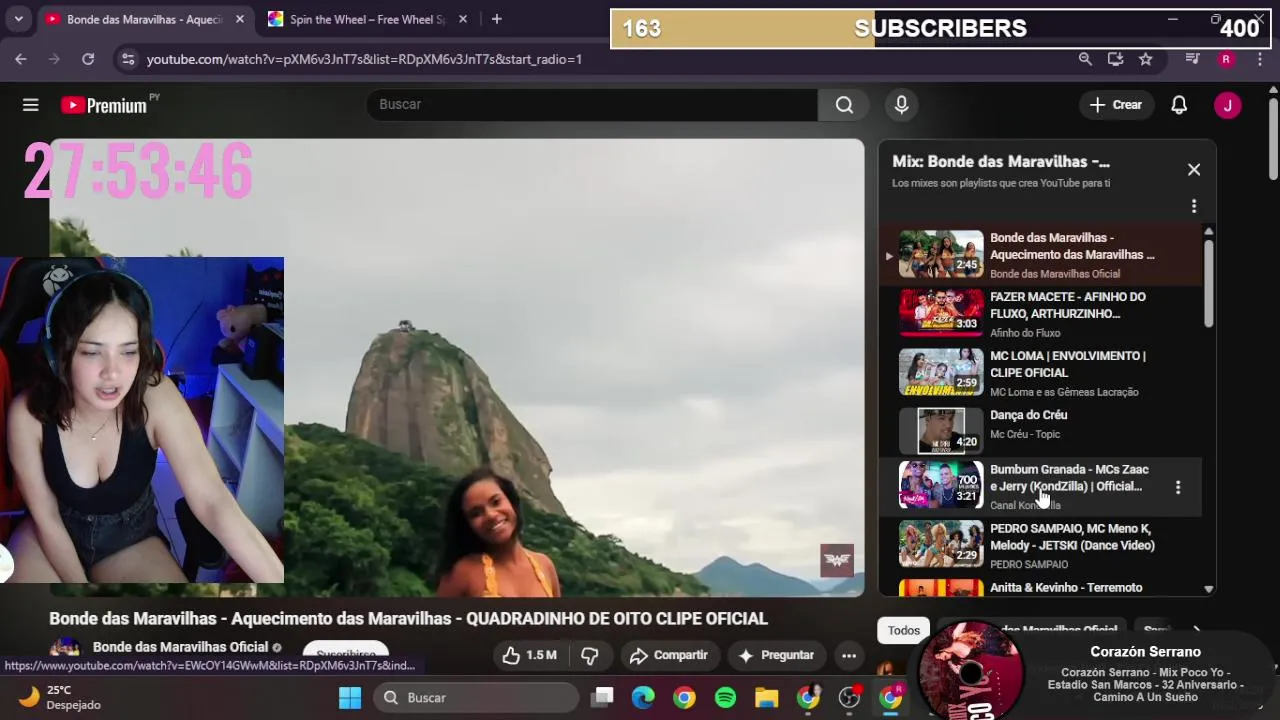1280x720 pixels.
Task: Click Mix: Bonde das Maravilhas playlist heading
Action: (1001, 162)
